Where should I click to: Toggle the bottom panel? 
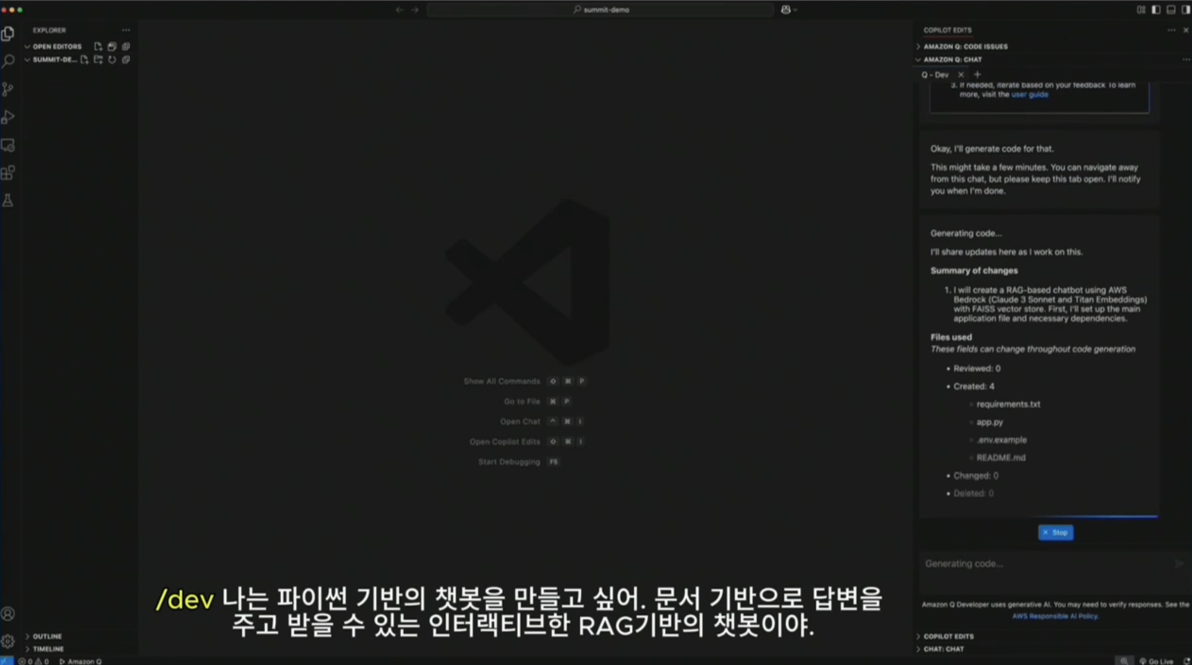tap(1171, 10)
